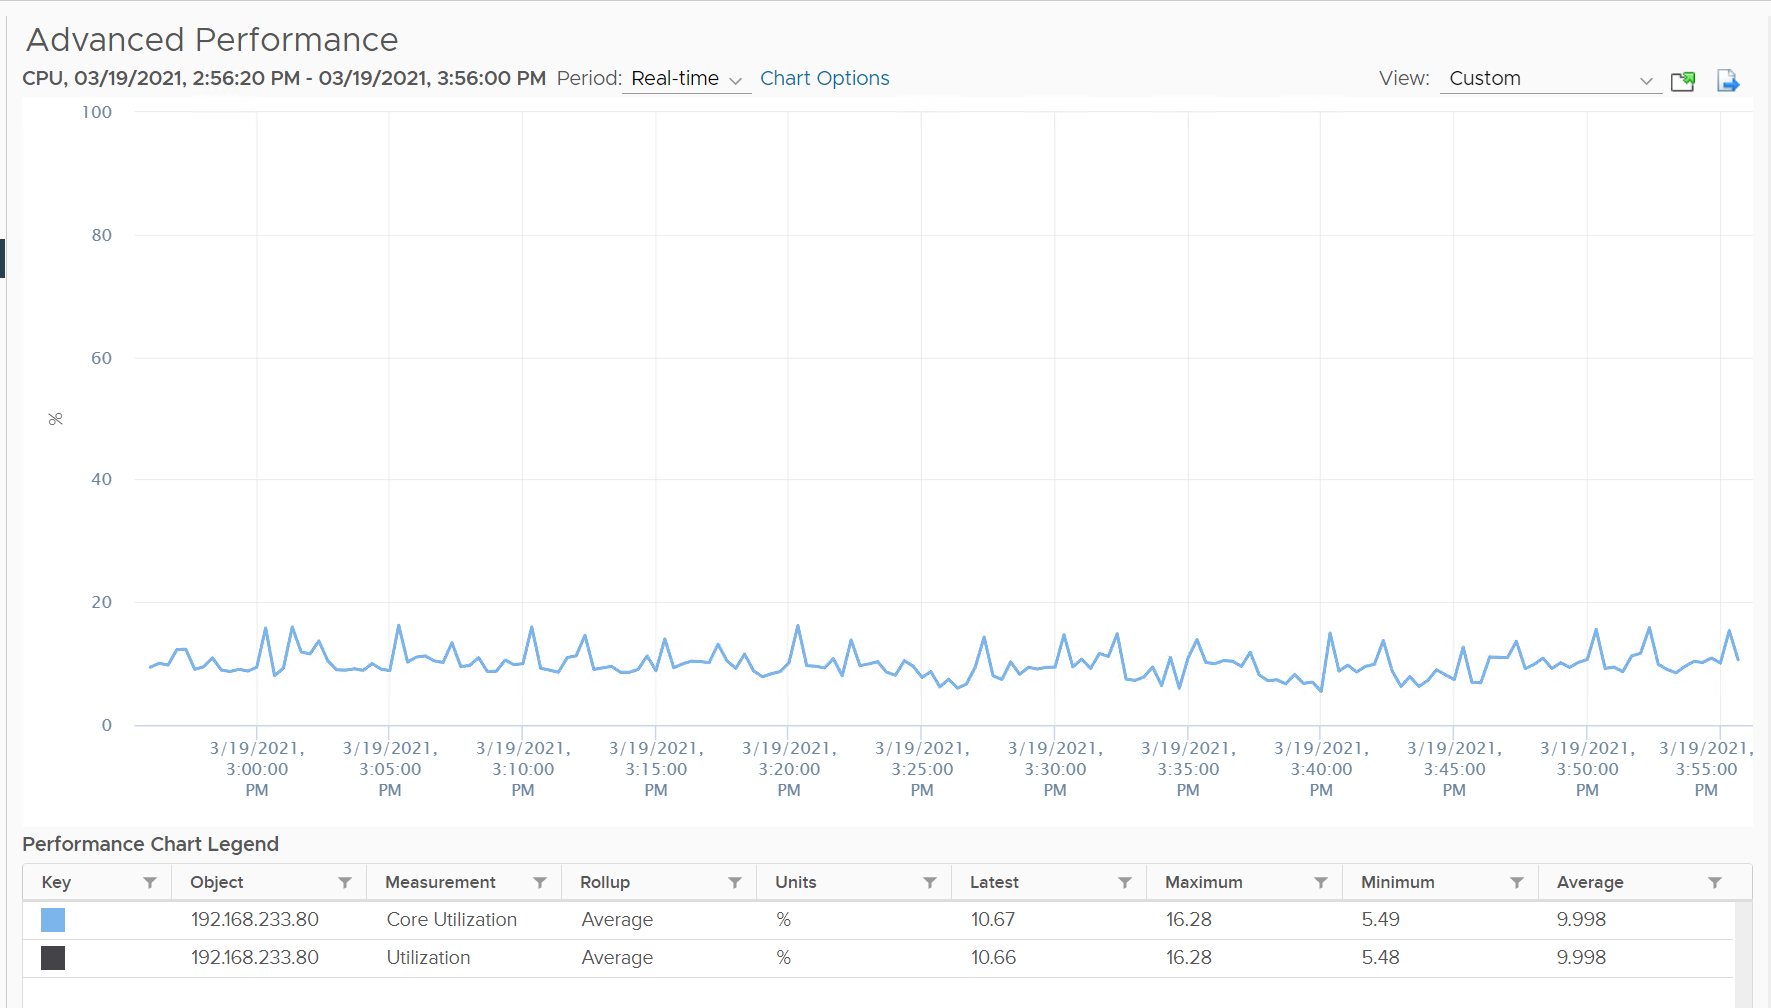Open the chart in a new window
This screenshot has height=1008, width=1771.
tap(1683, 80)
